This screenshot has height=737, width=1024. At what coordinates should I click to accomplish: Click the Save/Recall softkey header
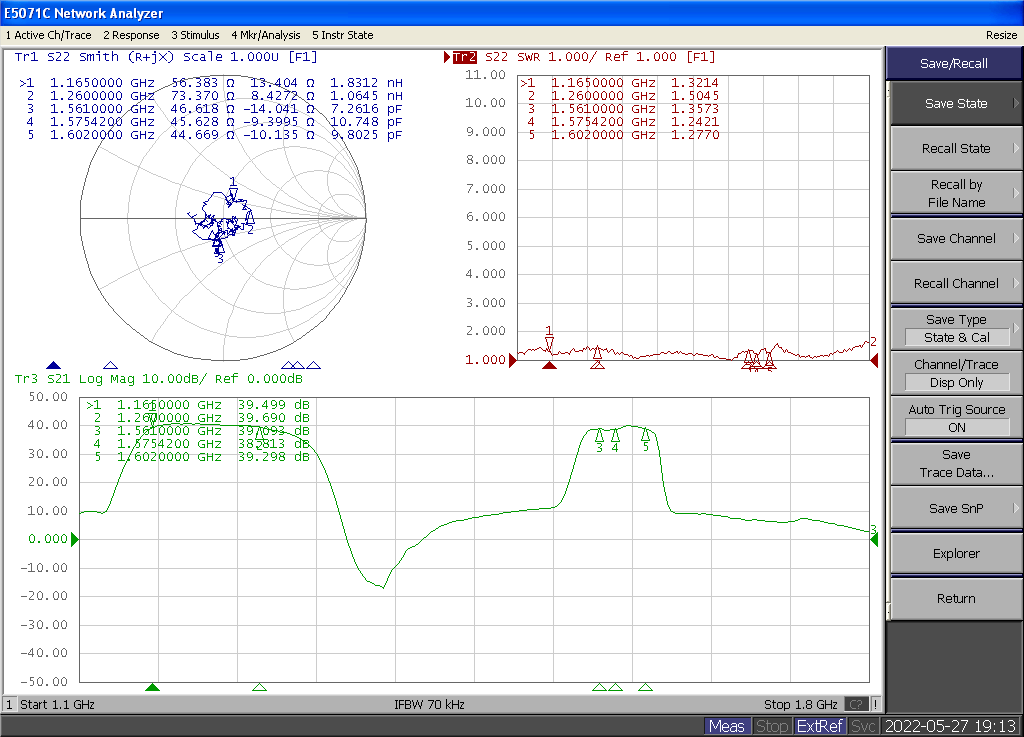pyautogui.click(x=954, y=63)
